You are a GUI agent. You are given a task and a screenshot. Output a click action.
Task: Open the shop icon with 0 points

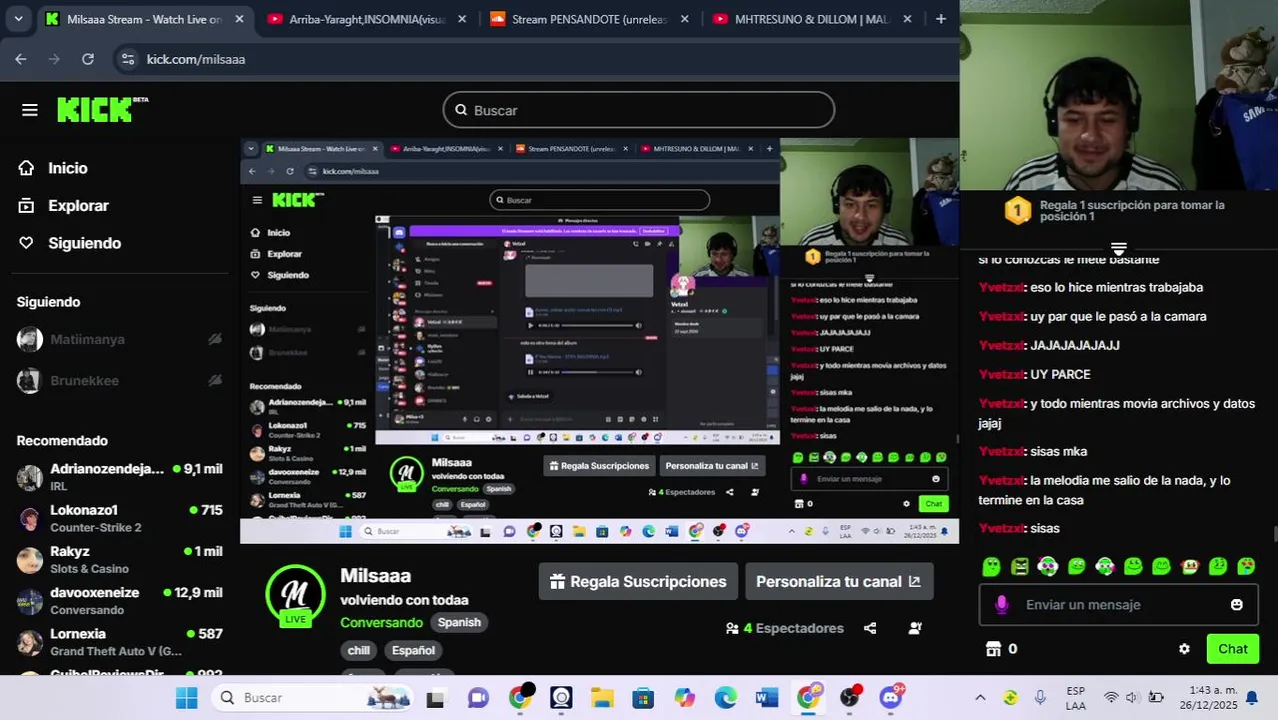click(1001, 649)
